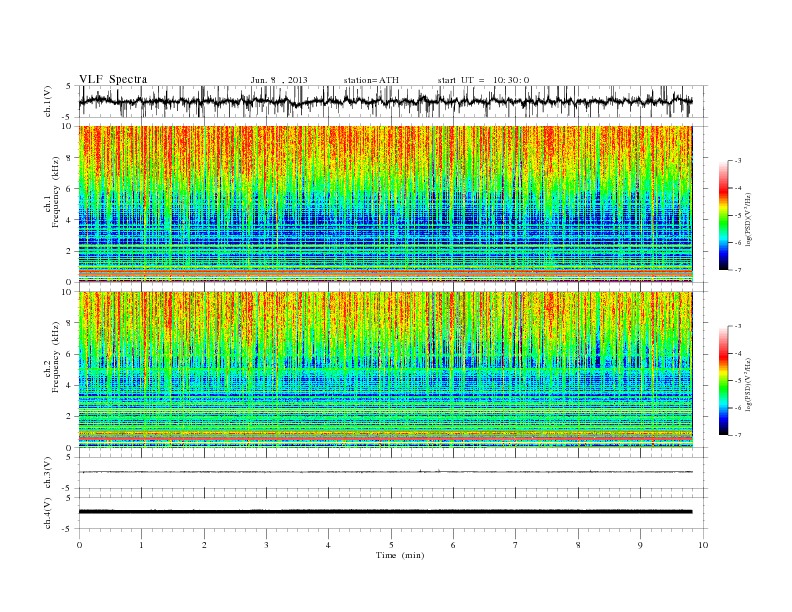Click the "ch.4(V)" axis label
Image resolution: width=792 pixels, height=612 pixels.
pyautogui.click(x=47, y=513)
